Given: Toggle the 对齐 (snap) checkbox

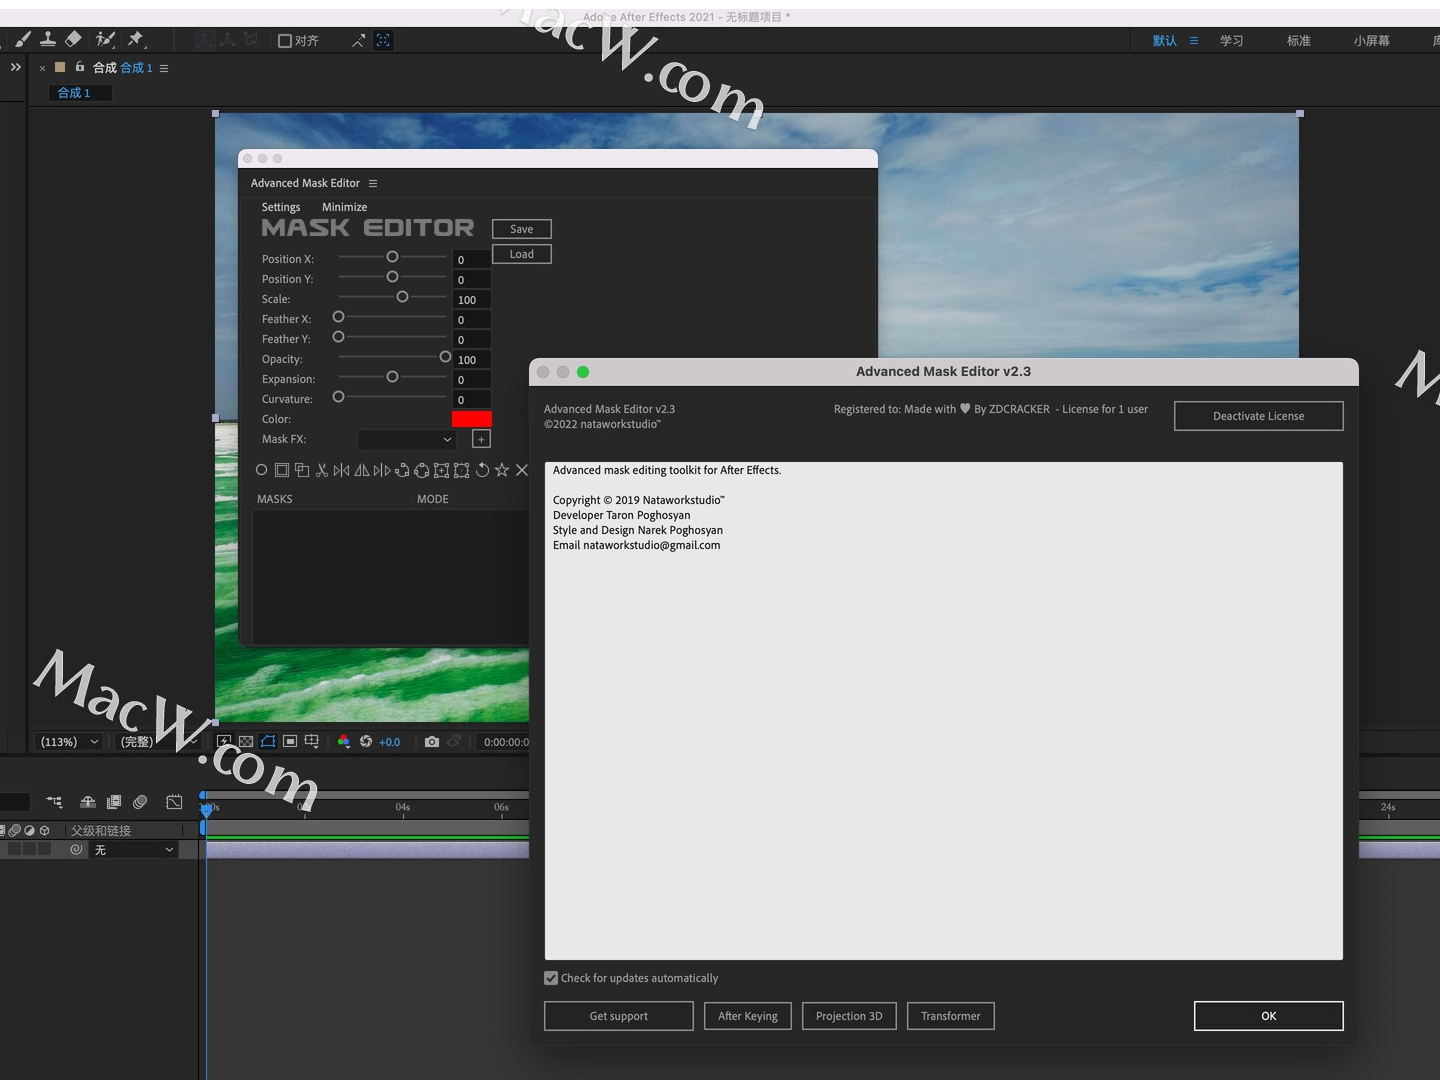Looking at the screenshot, I should tap(285, 40).
